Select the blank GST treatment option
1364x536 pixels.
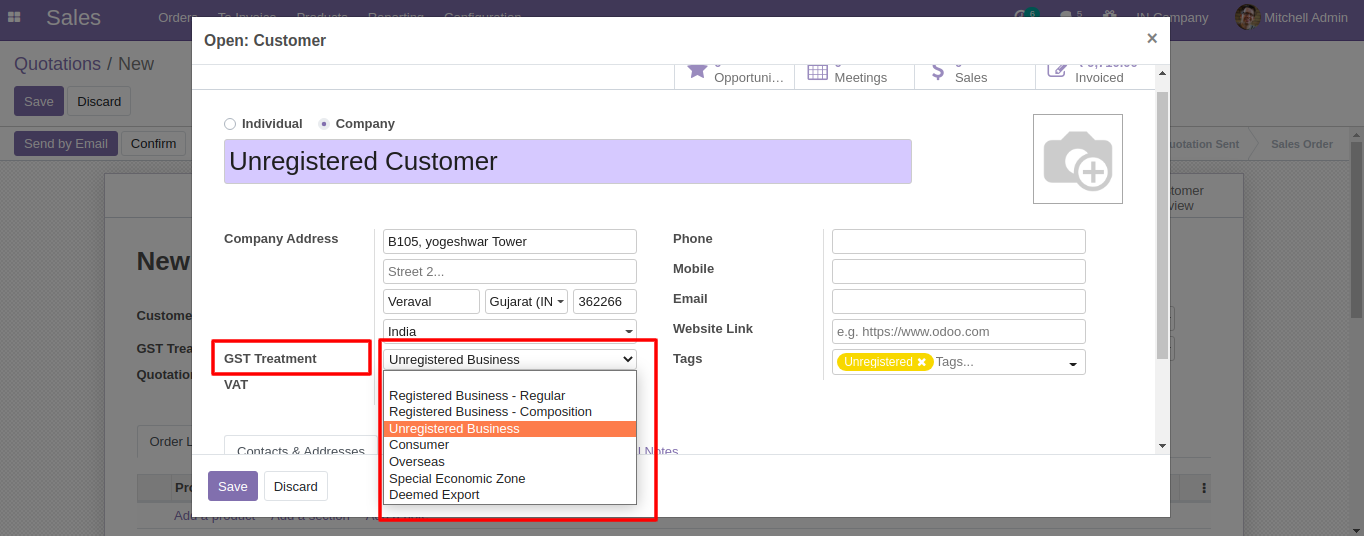[x=510, y=380]
